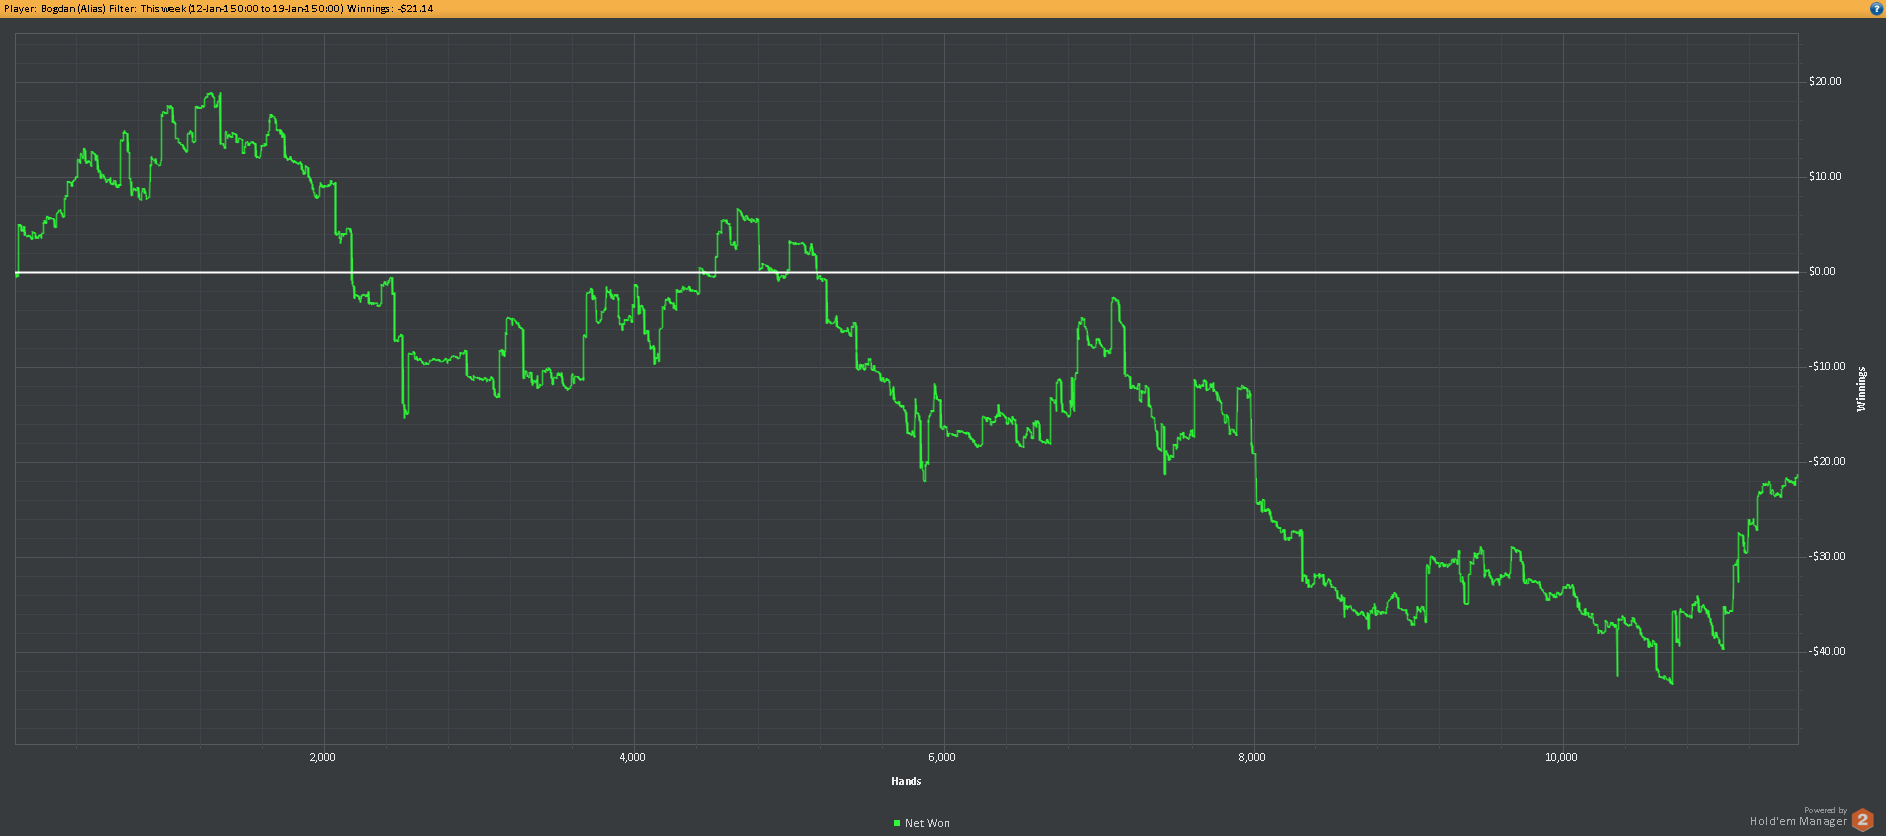
Task: Click the 2,000 hands axis label
Action: click(323, 757)
